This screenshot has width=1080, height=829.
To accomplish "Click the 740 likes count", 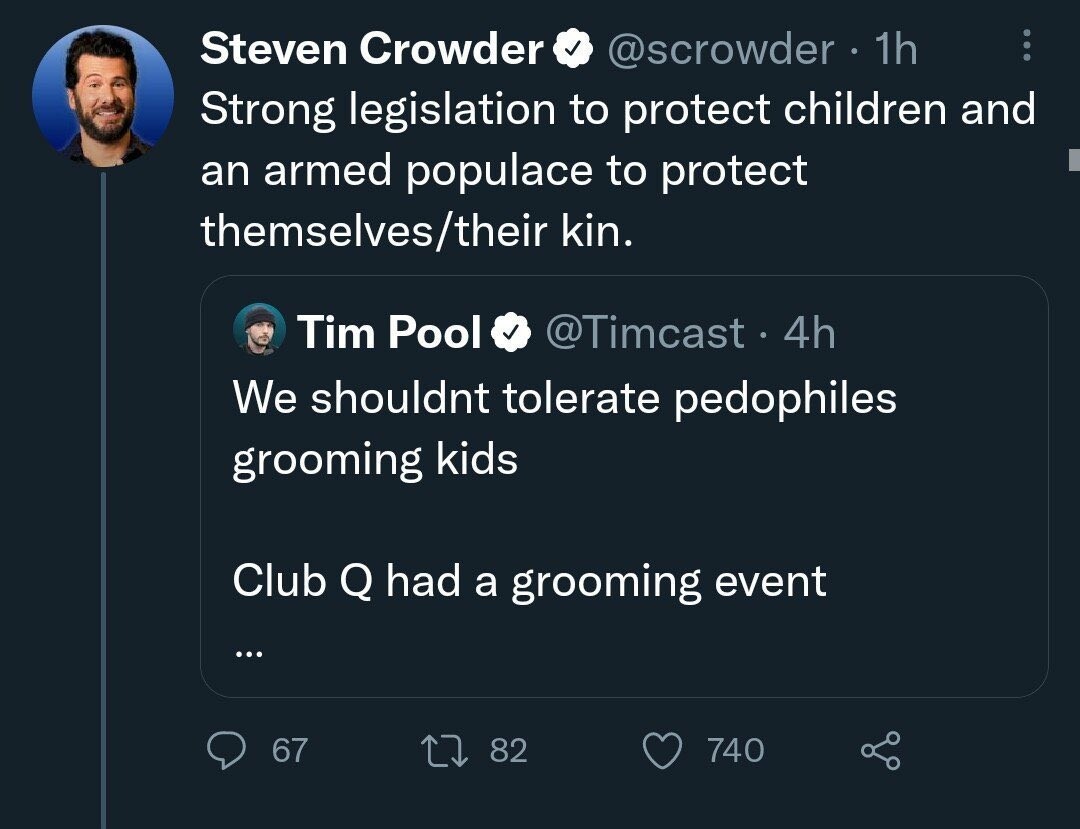I will coord(735,750).
